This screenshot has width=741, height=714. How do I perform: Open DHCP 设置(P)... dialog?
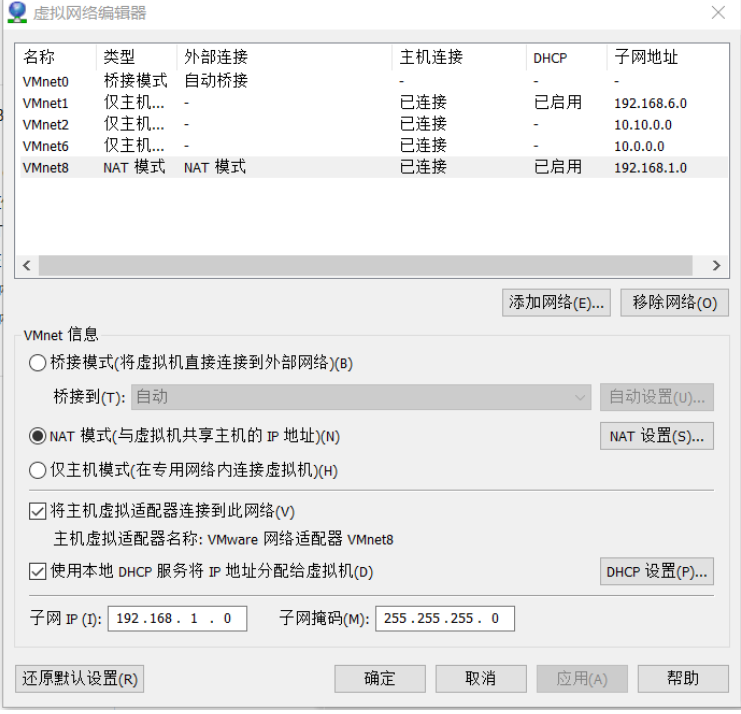656,572
